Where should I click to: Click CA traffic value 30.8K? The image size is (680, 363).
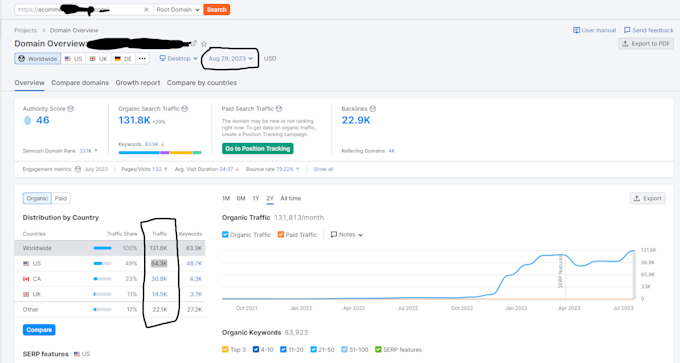159,279
